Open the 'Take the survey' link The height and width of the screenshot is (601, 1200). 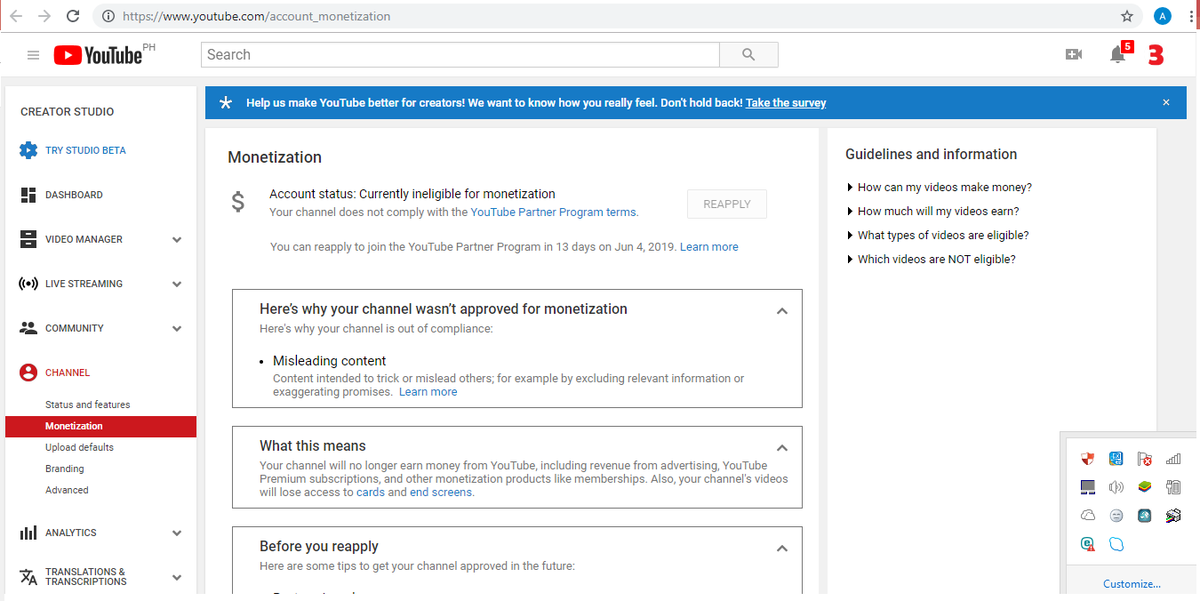786,103
